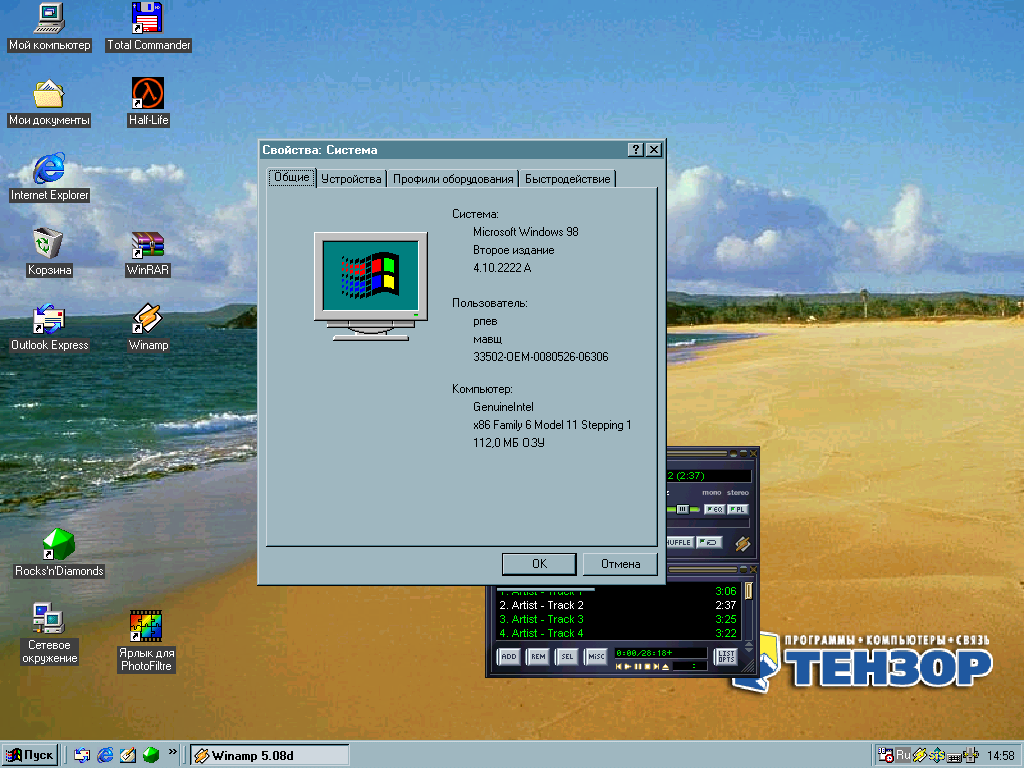1024x768 pixels.
Task: Click playlist mini pause button
Action: click(638, 667)
